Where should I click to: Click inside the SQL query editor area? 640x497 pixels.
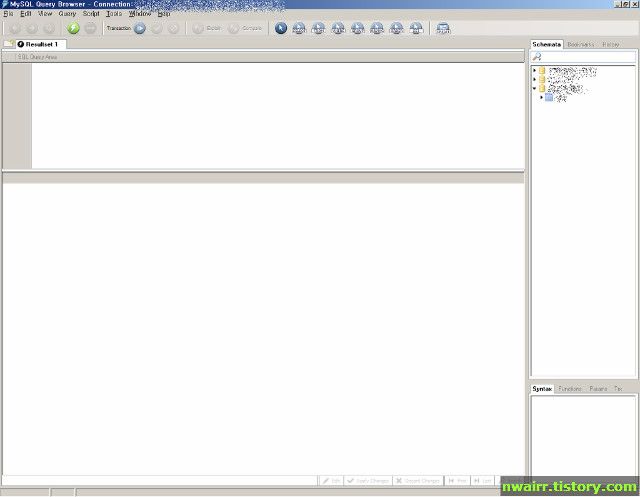coord(278,115)
